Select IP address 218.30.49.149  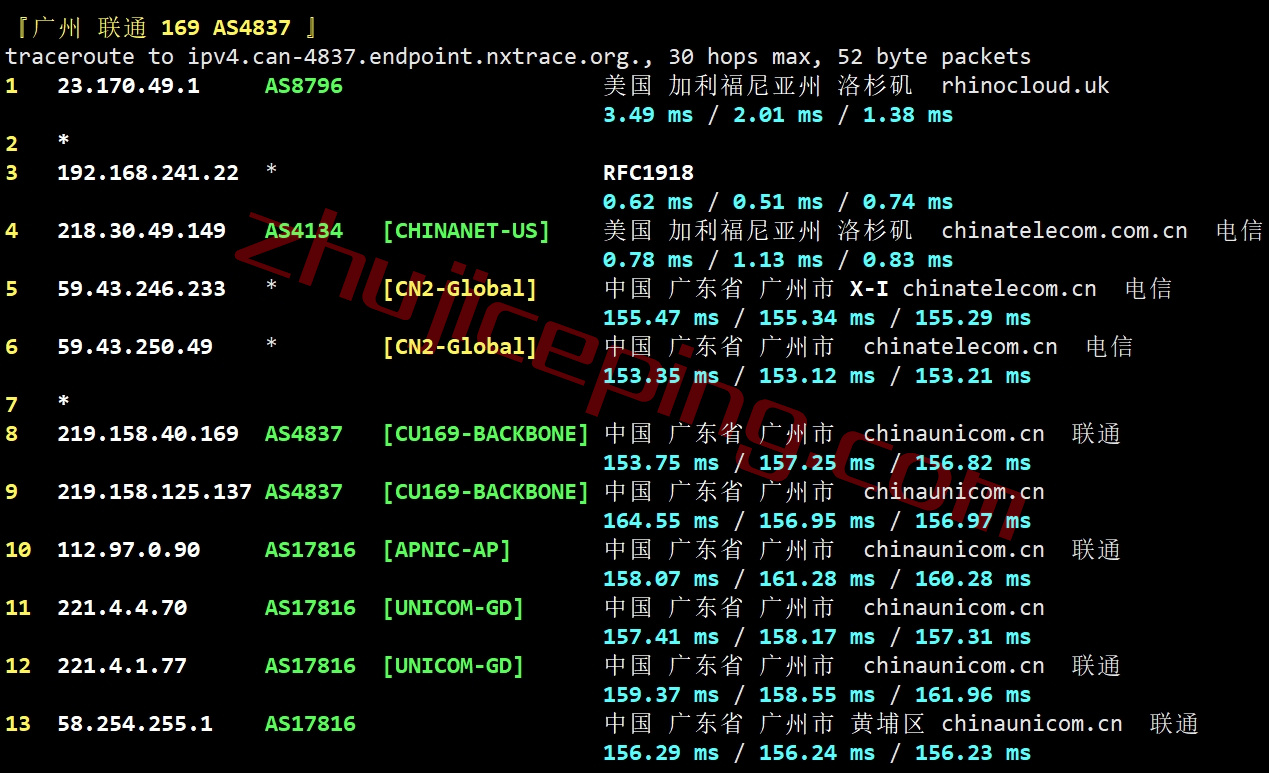(141, 231)
